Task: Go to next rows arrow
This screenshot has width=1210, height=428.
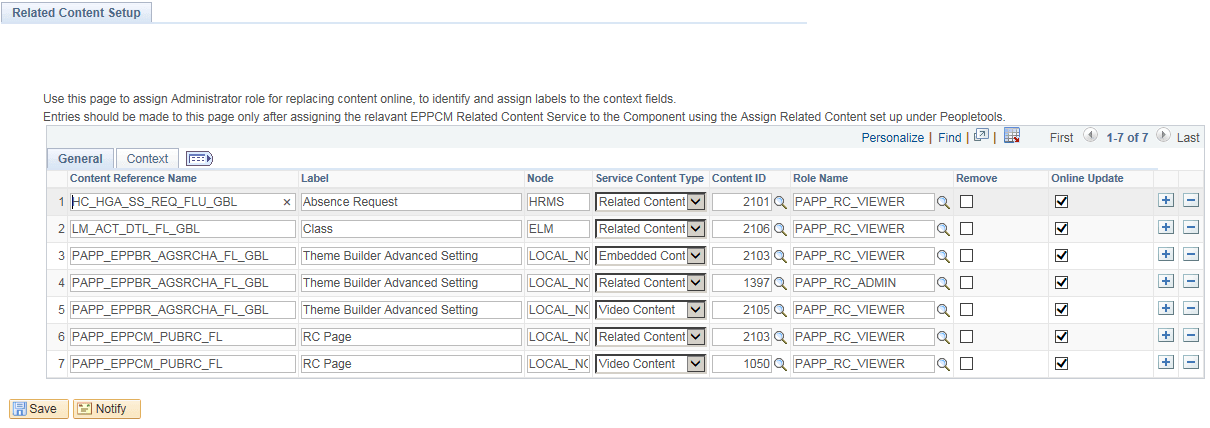Action: coord(1163,136)
